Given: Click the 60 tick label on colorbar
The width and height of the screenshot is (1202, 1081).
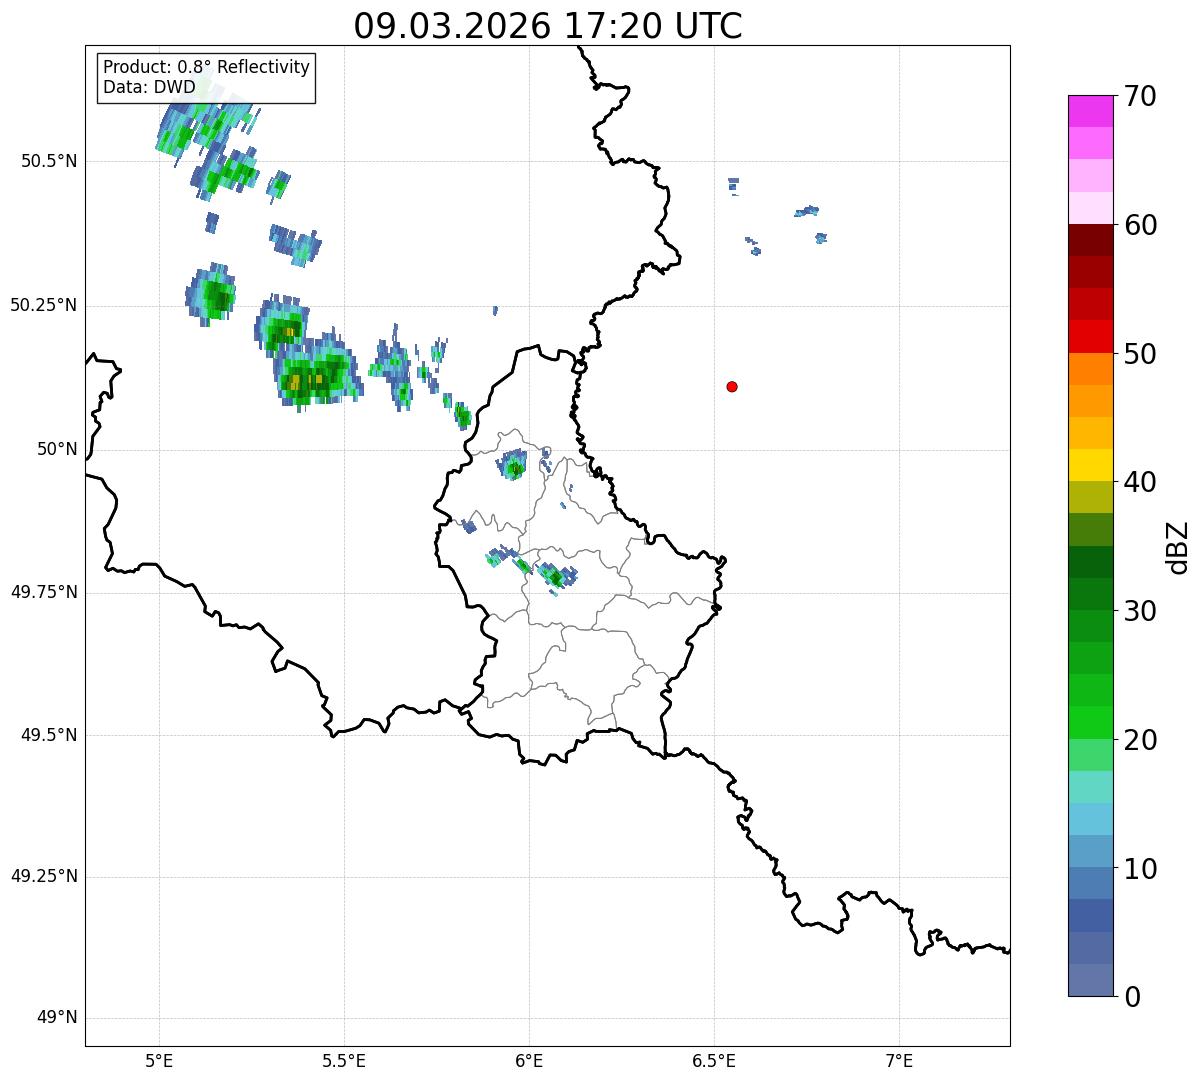Looking at the screenshot, I should click(1140, 225).
